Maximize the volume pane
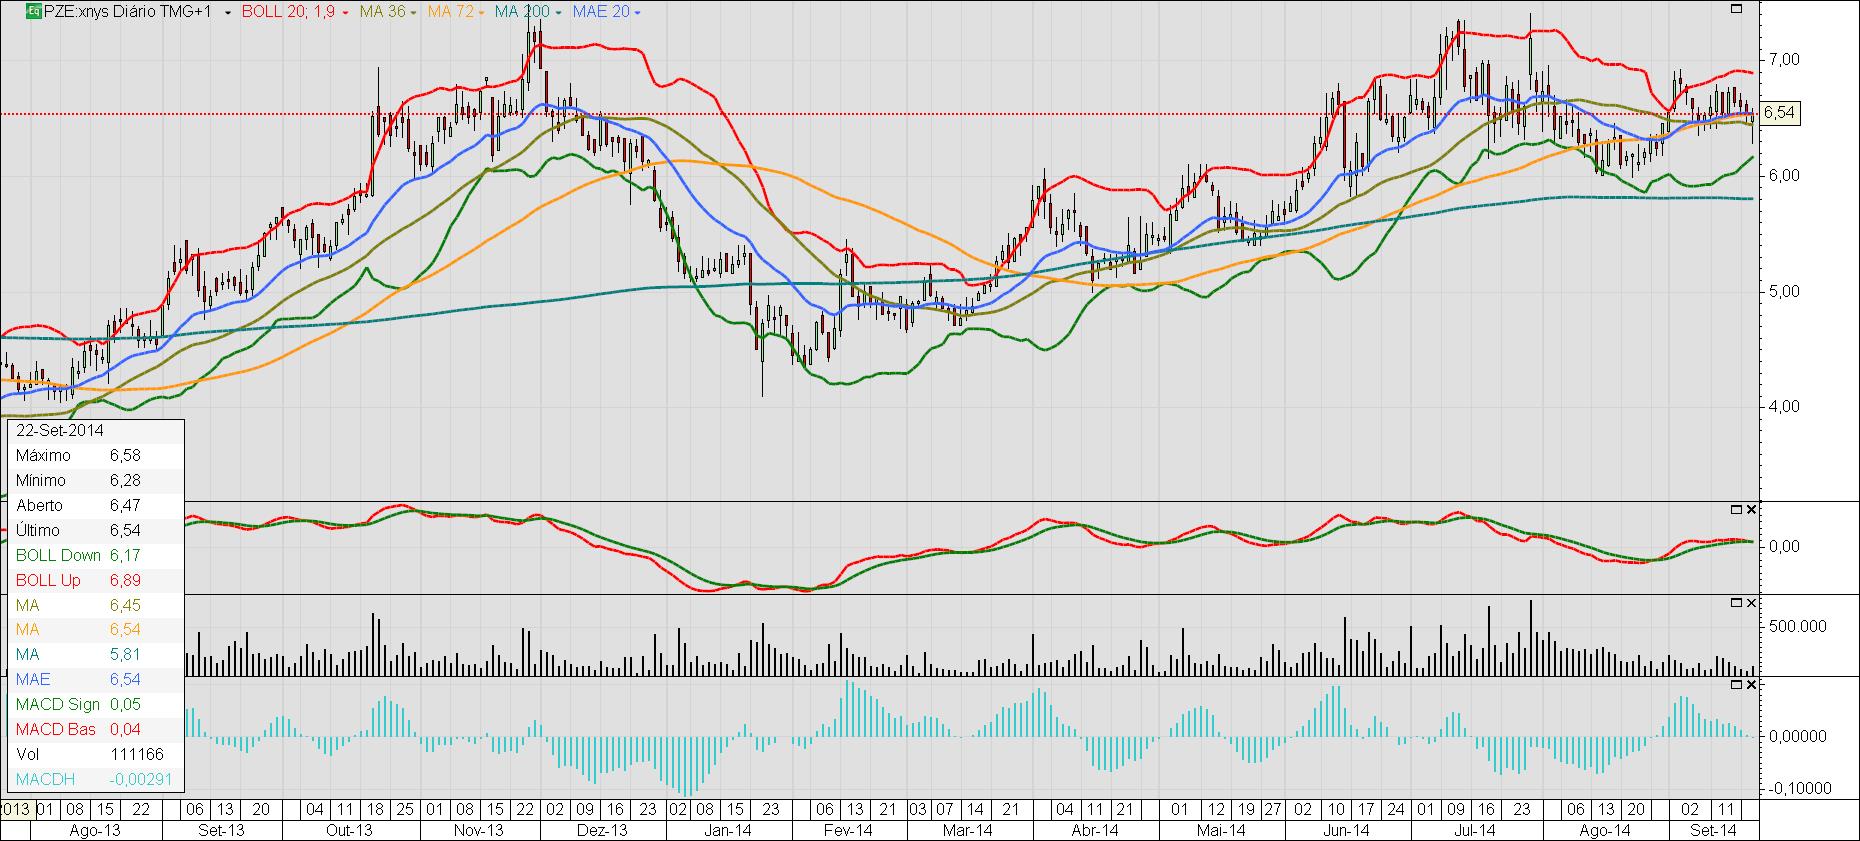This screenshot has width=1860, height=841. coord(1737,603)
